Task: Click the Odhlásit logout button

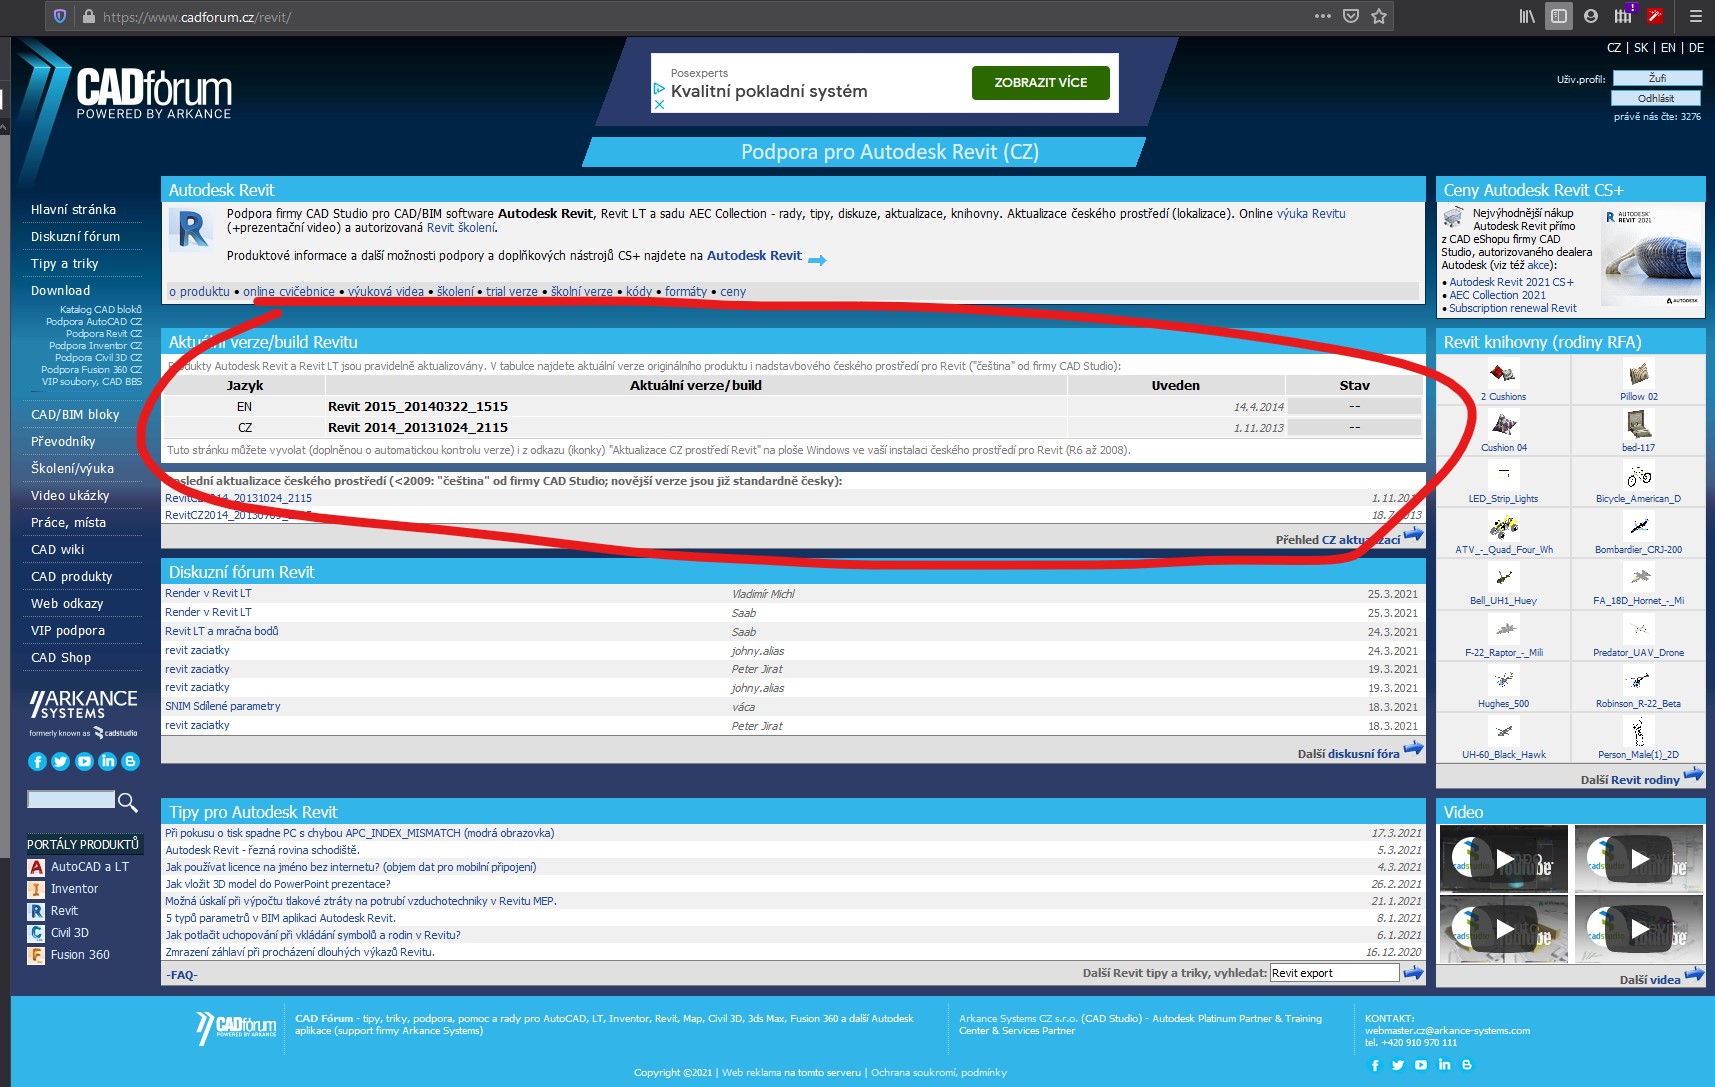Action: tap(1656, 98)
